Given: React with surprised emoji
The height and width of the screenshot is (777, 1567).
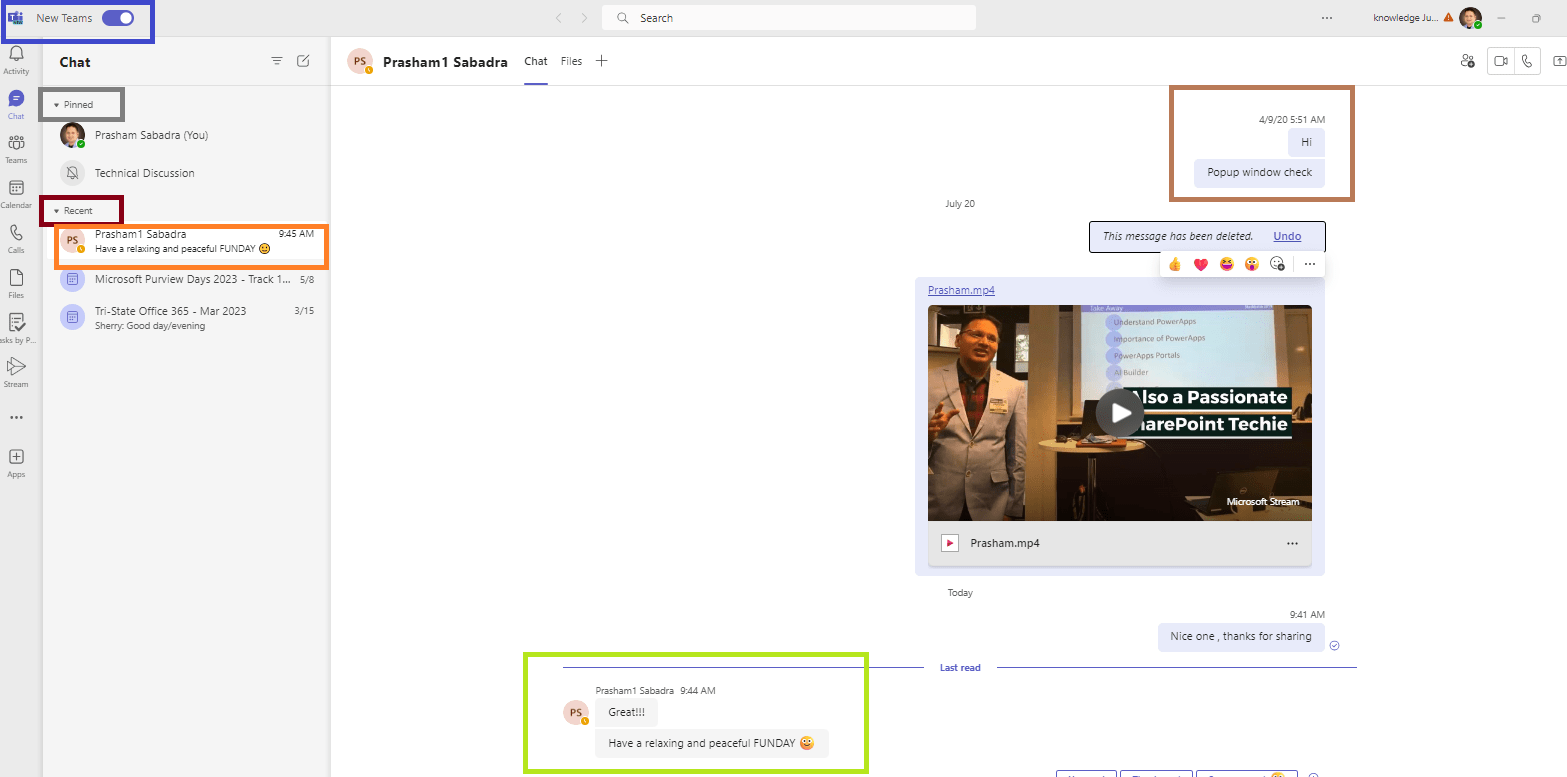Looking at the screenshot, I should coord(1251,264).
